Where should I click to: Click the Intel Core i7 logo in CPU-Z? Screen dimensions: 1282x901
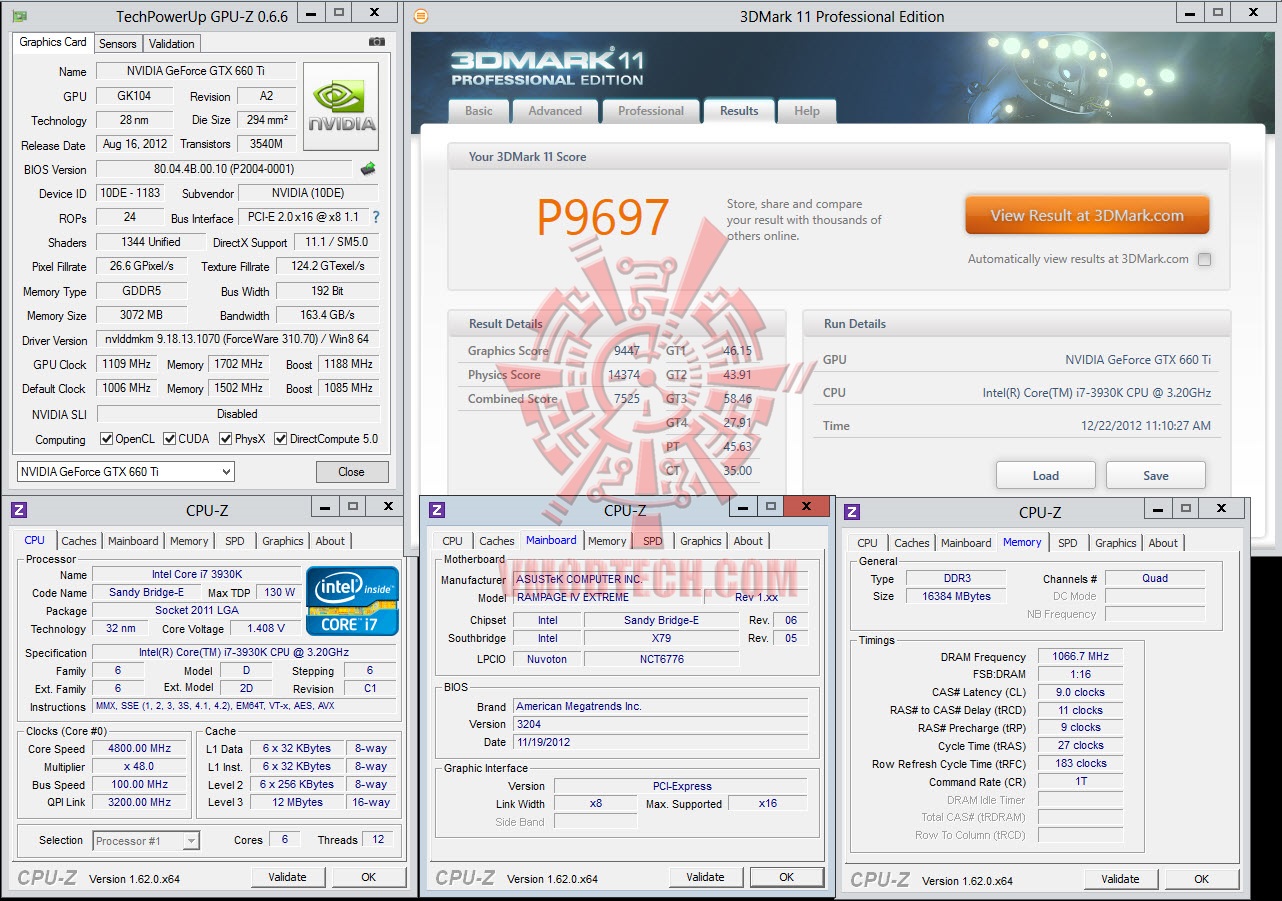(x=353, y=601)
